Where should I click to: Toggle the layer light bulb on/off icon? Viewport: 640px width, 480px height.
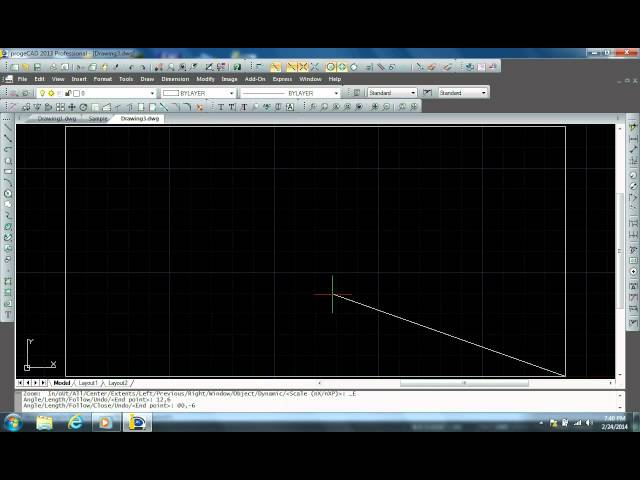(x=42, y=93)
